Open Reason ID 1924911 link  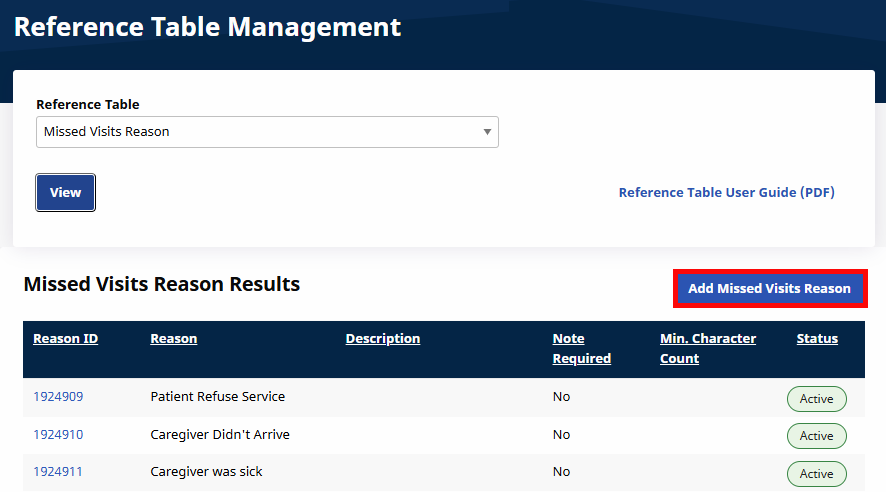pos(58,472)
